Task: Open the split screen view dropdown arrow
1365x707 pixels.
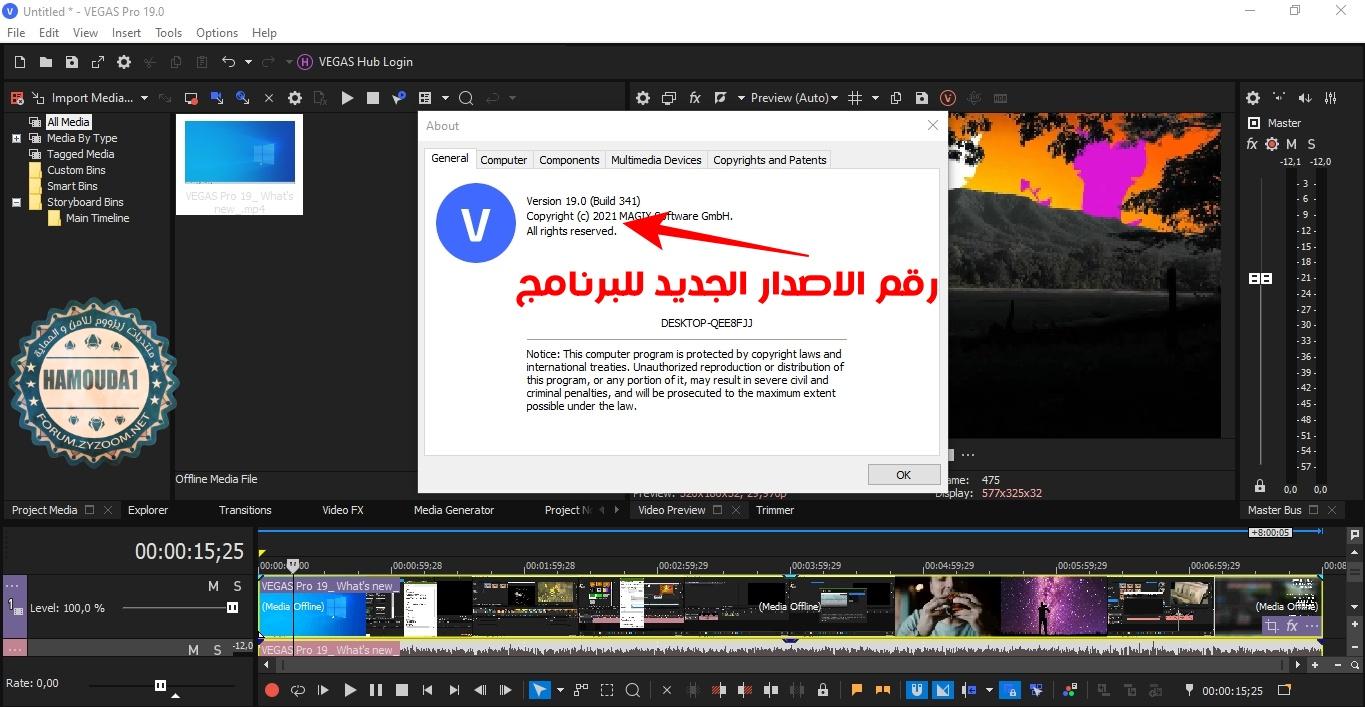Action: point(741,98)
